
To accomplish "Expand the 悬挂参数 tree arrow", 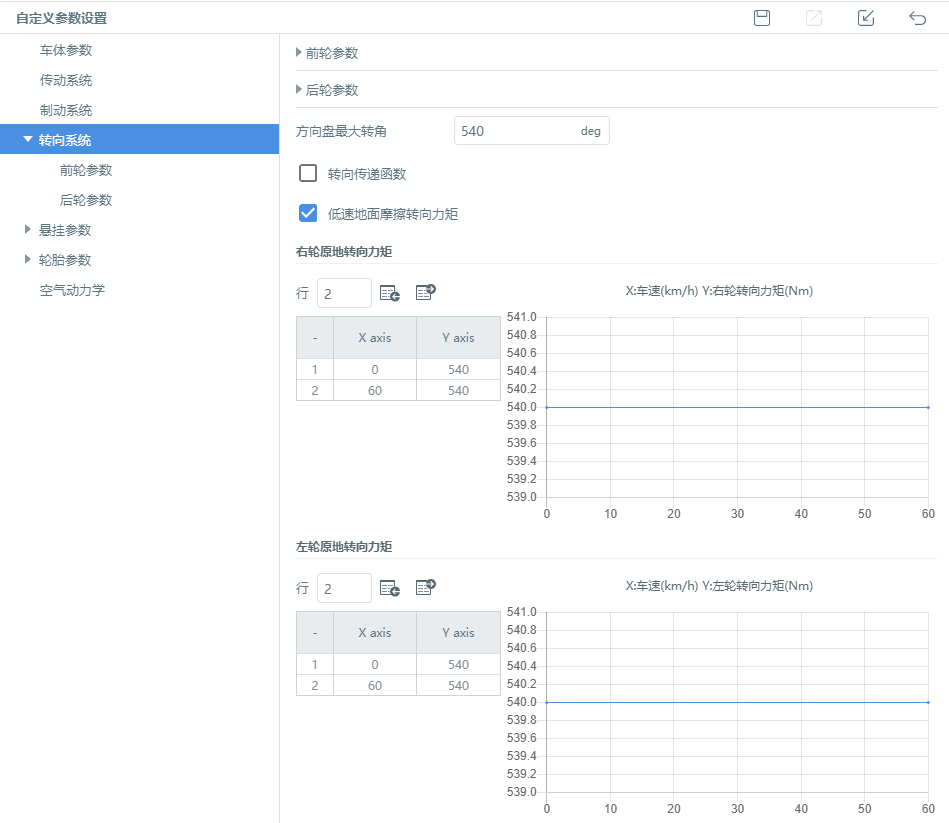I will pos(27,229).
